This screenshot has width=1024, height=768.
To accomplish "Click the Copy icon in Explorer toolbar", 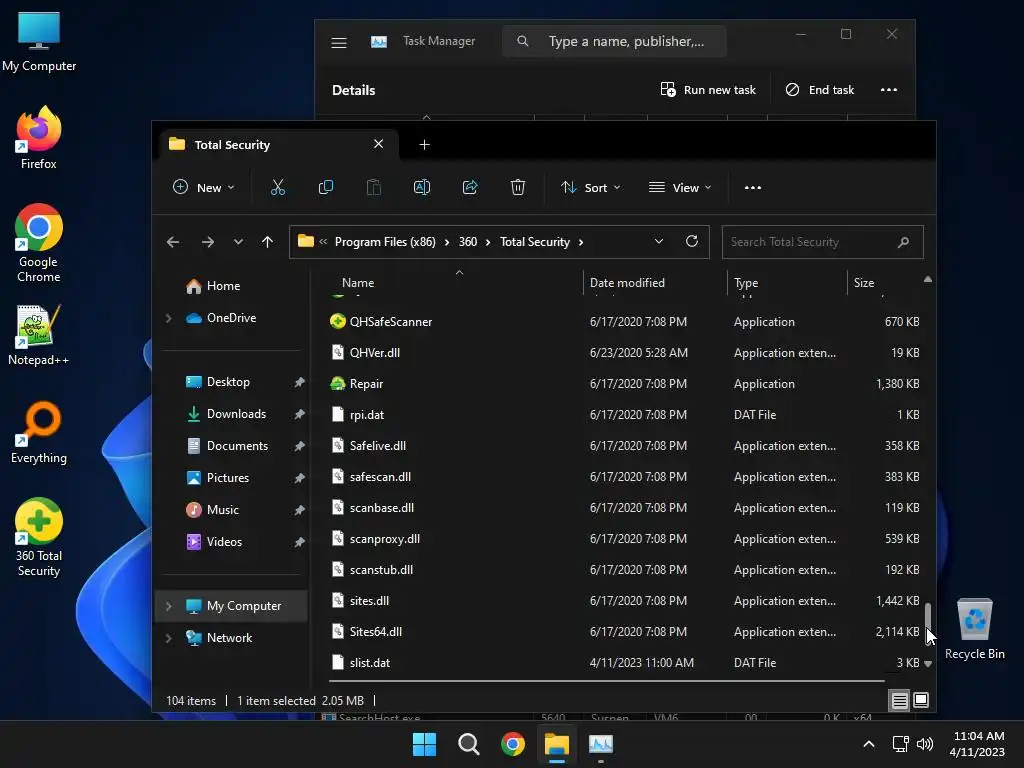I will [326, 187].
